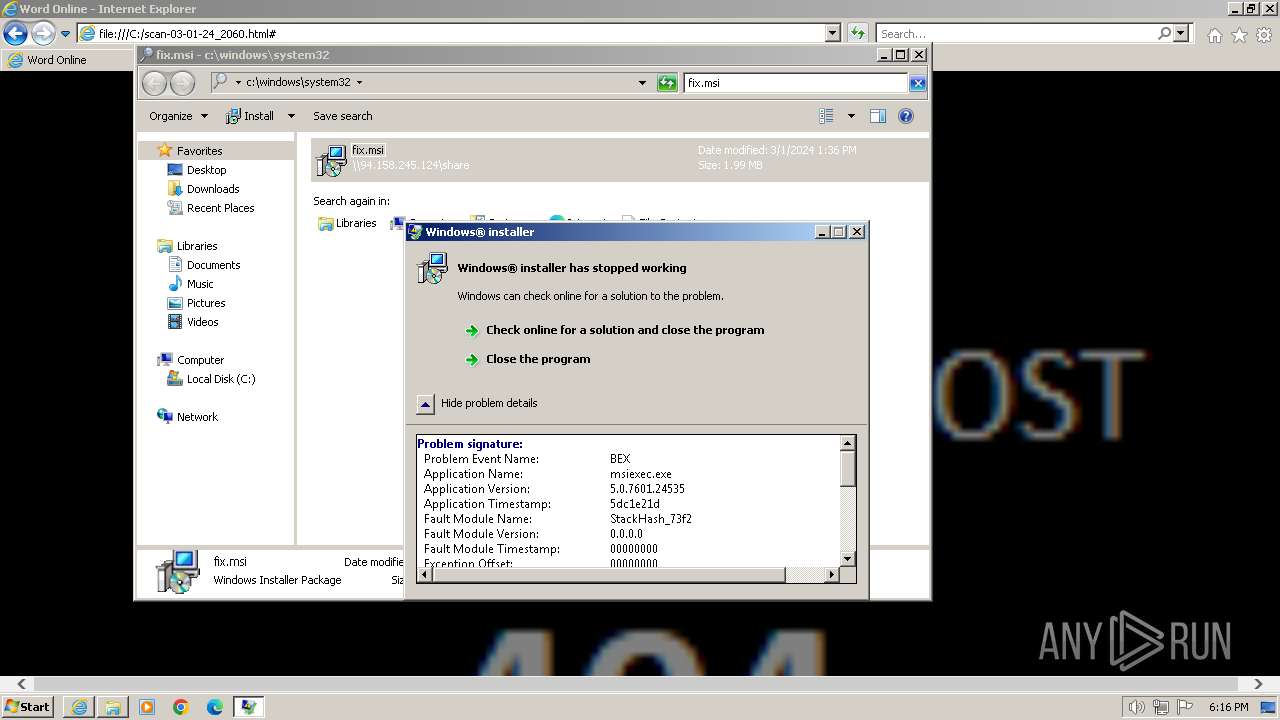This screenshot has width=1280, height=720.
Task: Open Windows Media Player from taskbar
Action: click(x=147, y=707)
